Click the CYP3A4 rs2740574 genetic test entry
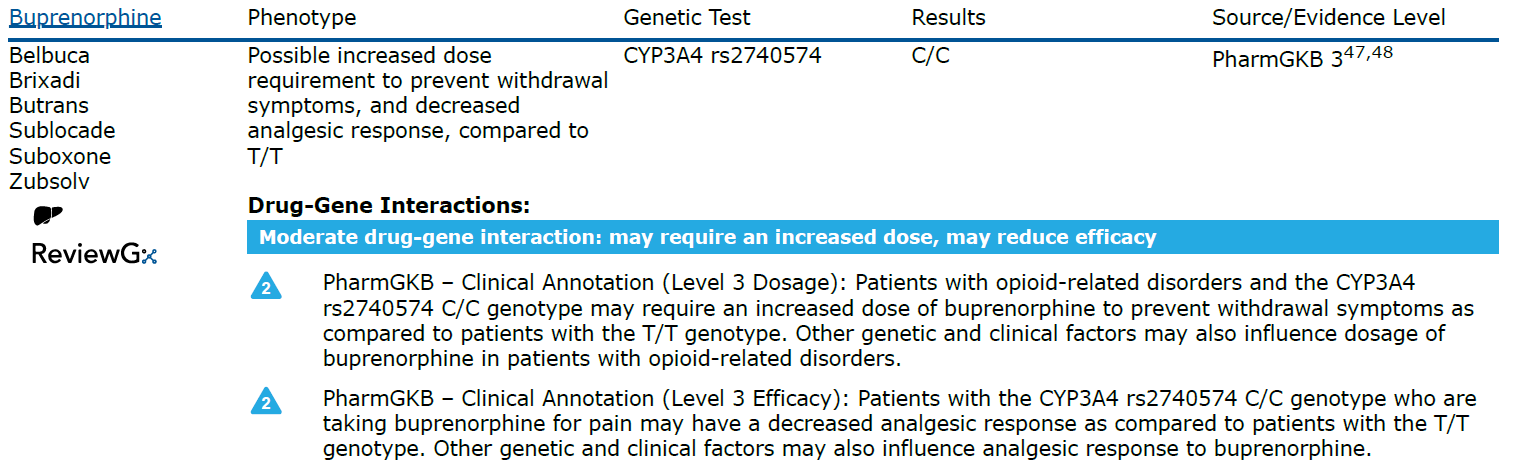This screenshot has width=1530, height=476. 722,56
